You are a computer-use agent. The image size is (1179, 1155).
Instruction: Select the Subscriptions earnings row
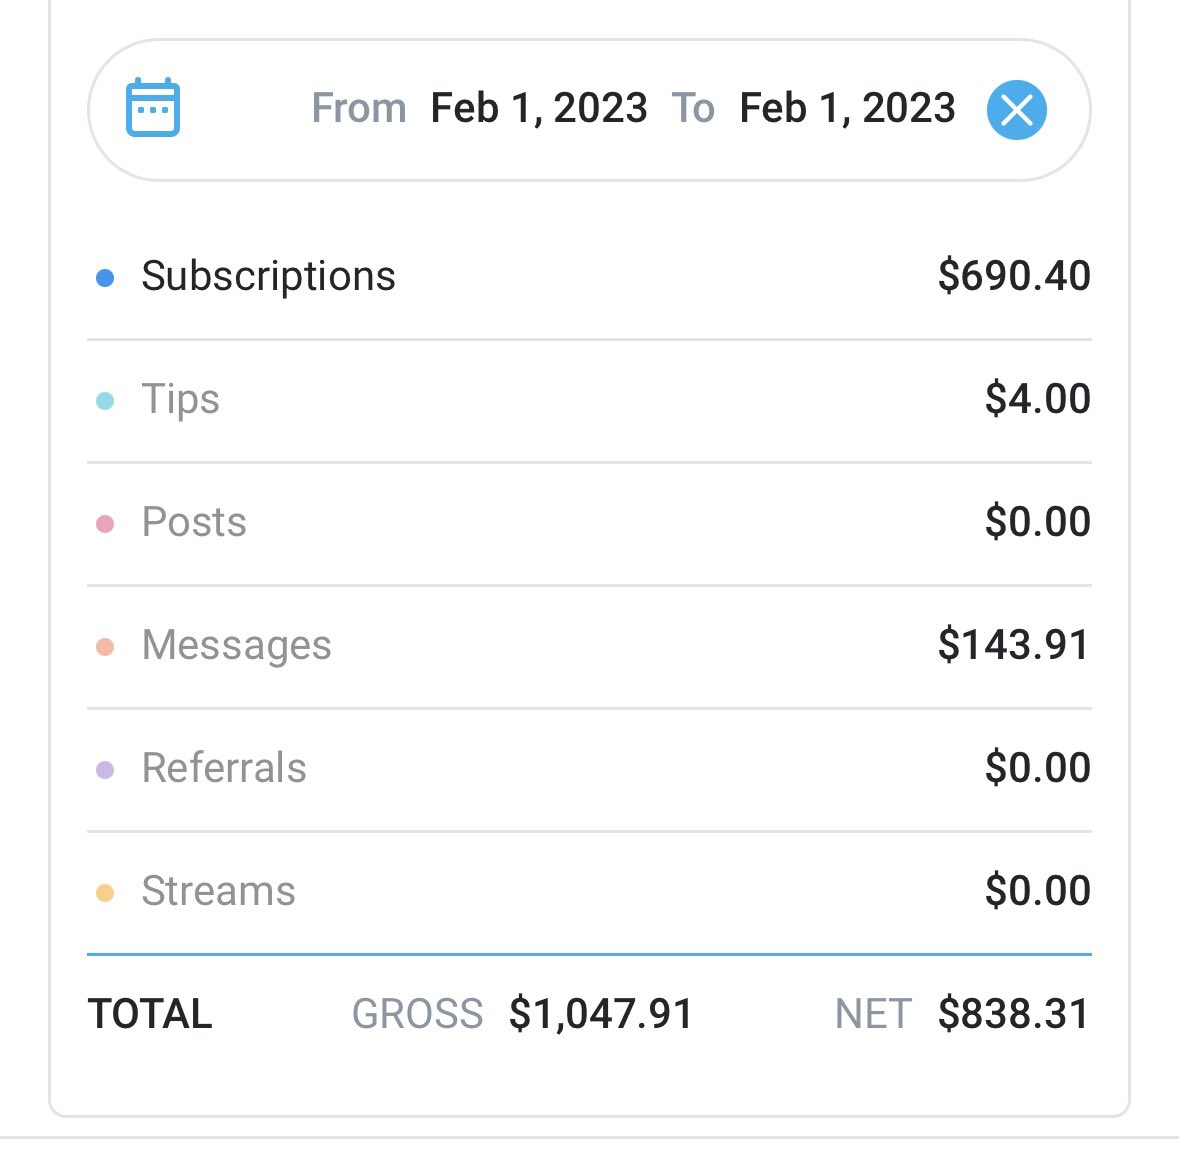pyautogui.click(x=268, y=276)
